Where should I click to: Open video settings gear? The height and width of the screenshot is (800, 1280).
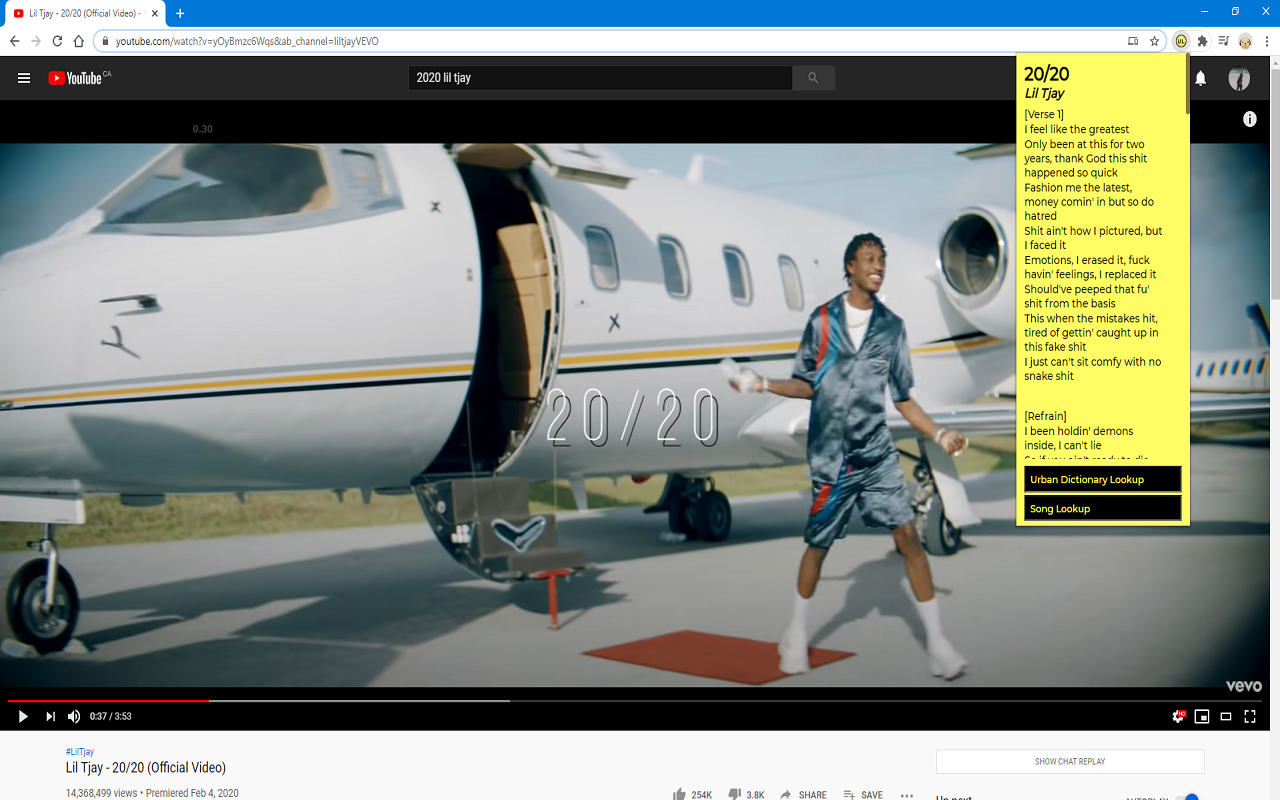click(1179, 716)
